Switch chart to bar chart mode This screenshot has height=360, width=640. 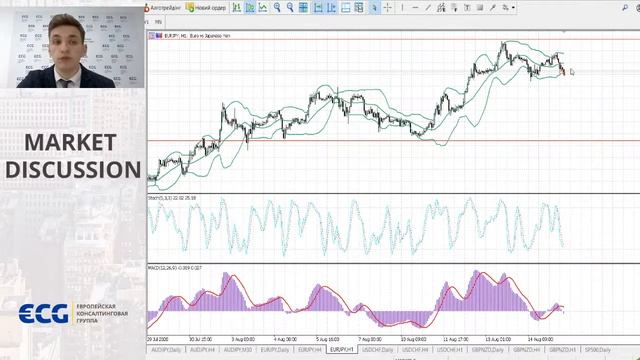[x=237, y=7]
